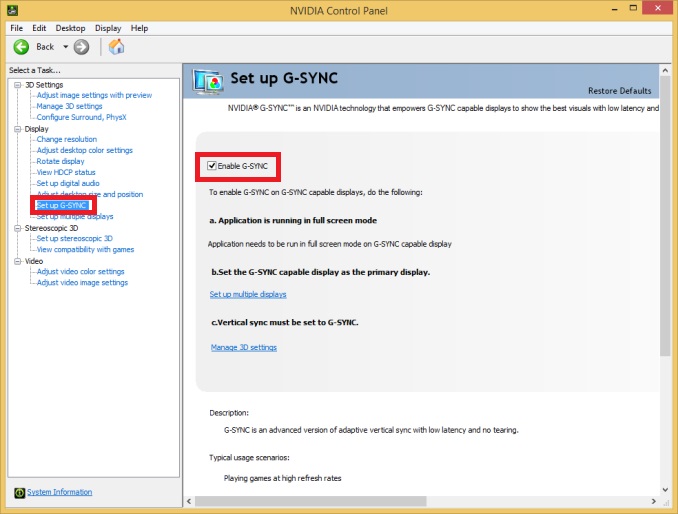Maximize the NVIDIA Control Panel window
Screen dimensions: 678x514
click(633, 8)
